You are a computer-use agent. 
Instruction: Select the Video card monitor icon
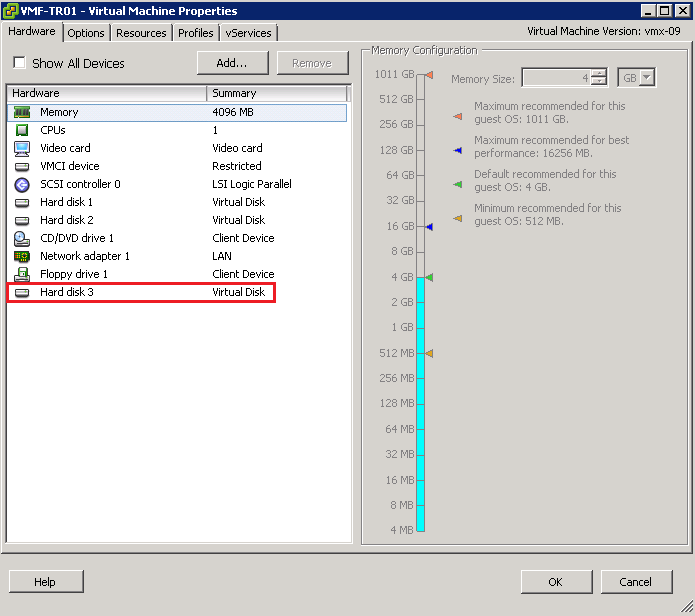coord(22,149)
